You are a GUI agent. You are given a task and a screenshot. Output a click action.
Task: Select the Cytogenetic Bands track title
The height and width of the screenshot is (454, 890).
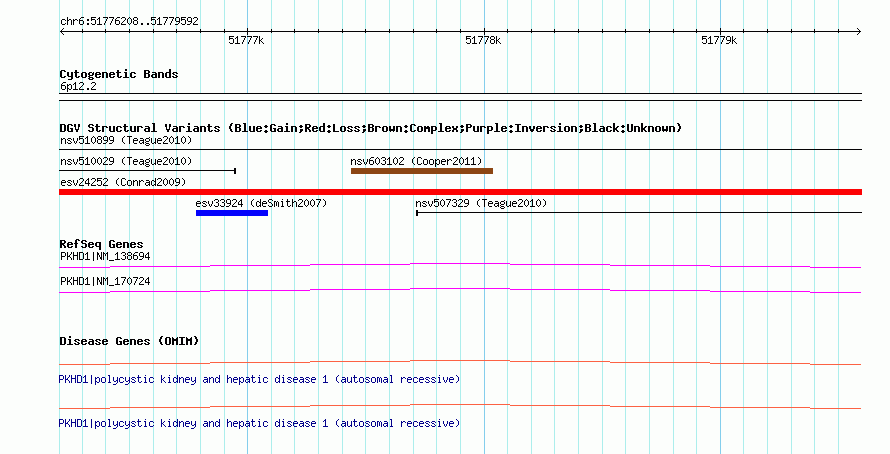(119, 74)
